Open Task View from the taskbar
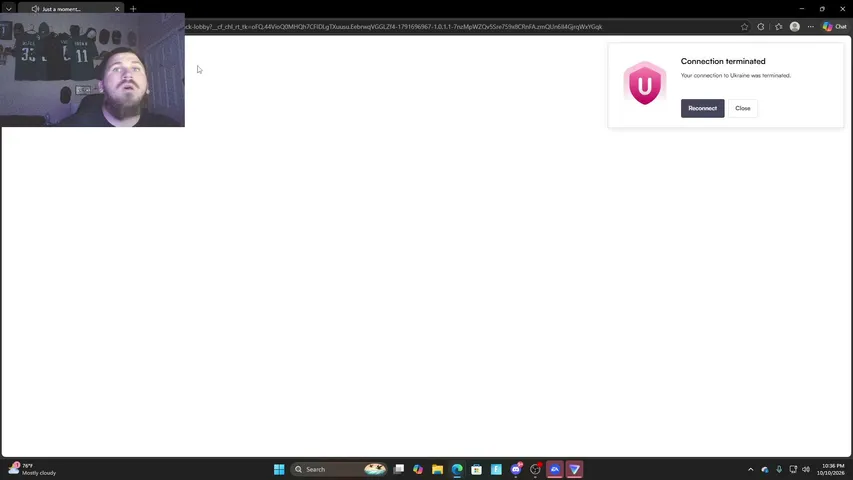 point(399,469)
